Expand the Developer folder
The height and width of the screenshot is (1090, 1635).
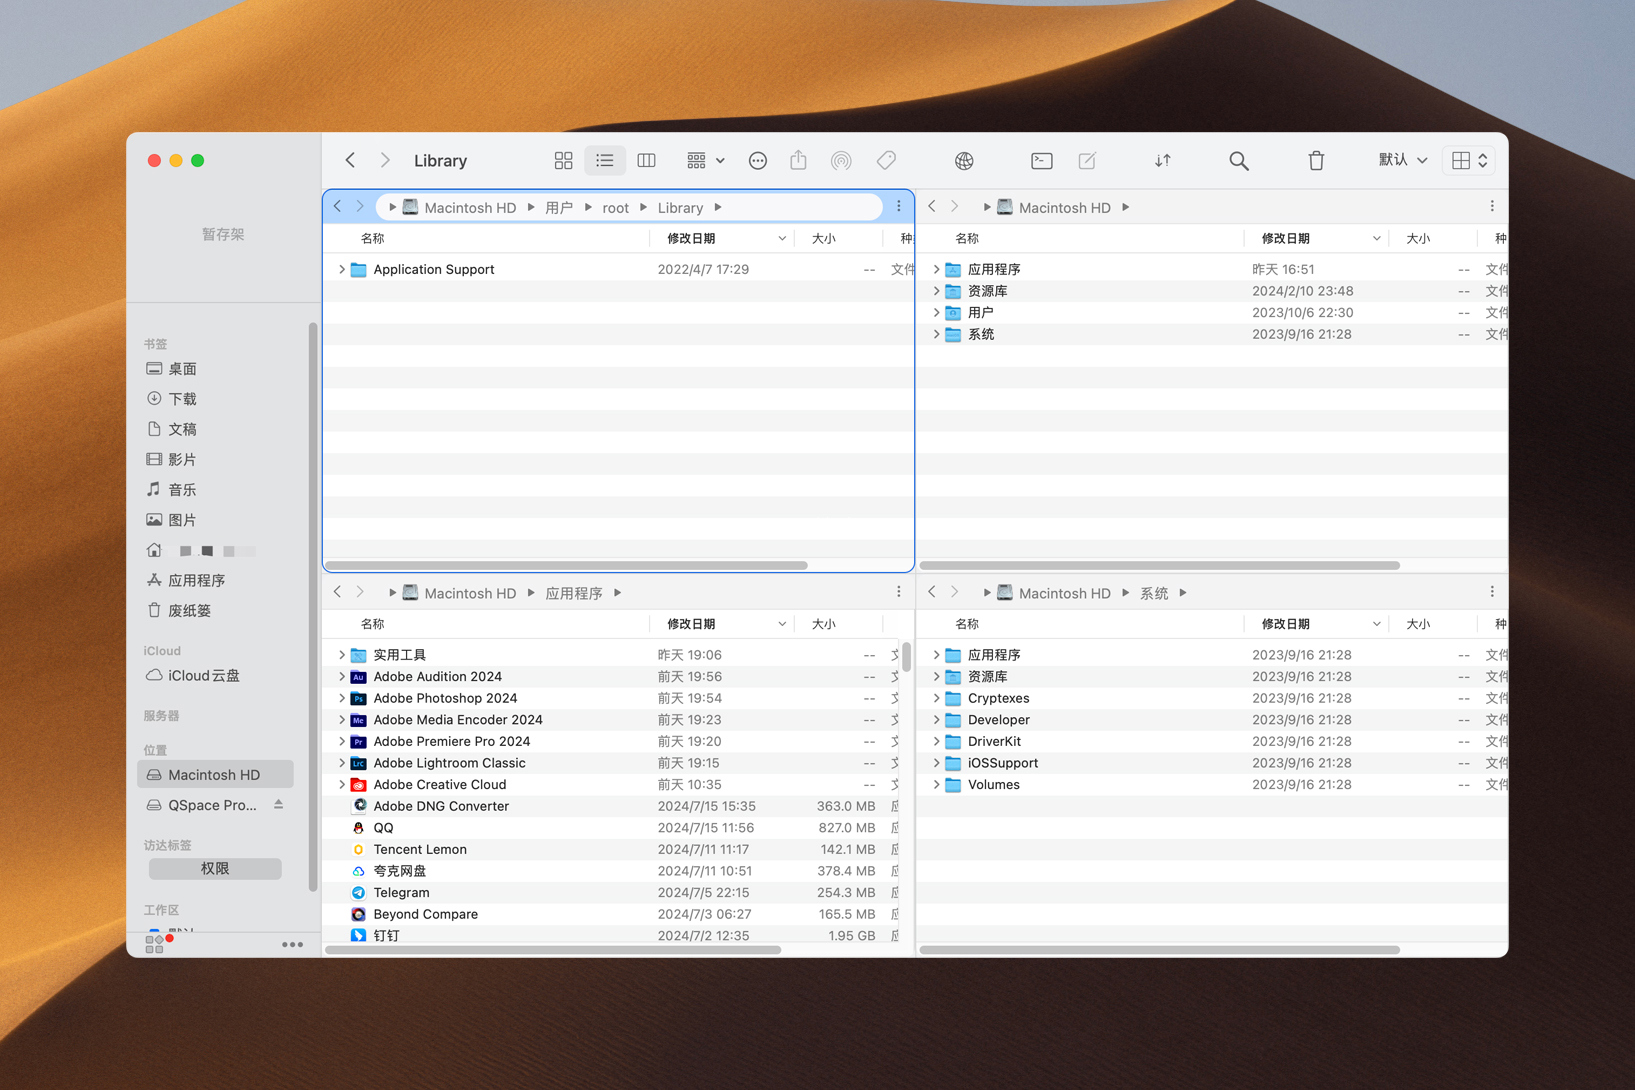[x=936, y=720]
